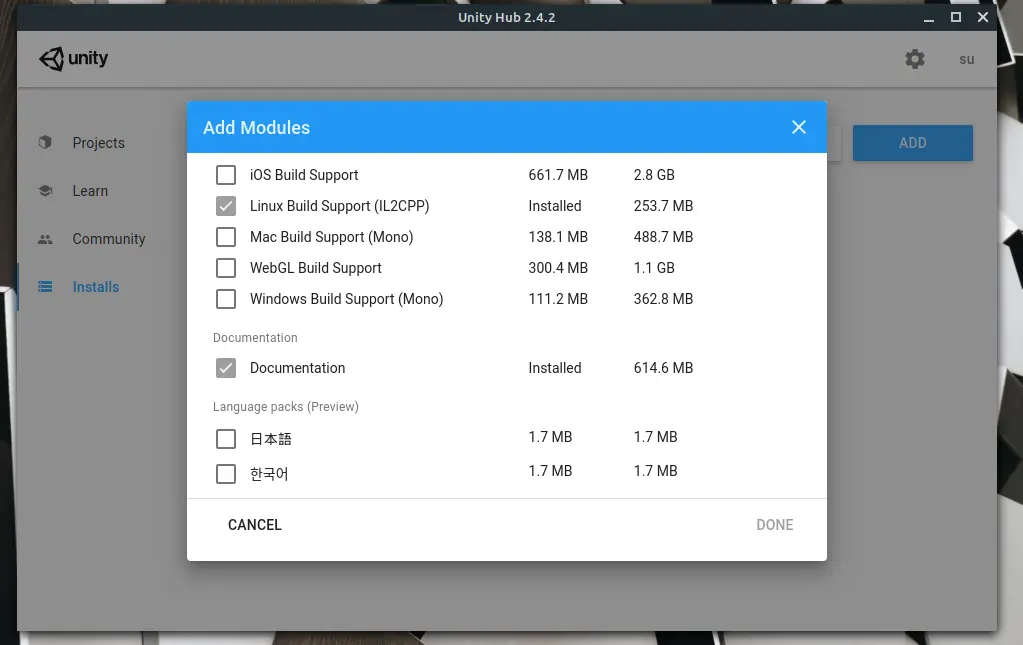This screenshot has width=1023, height=645.
Task: Click the Installs list icon
Action: pyautogui.click(x=45, y=287)
